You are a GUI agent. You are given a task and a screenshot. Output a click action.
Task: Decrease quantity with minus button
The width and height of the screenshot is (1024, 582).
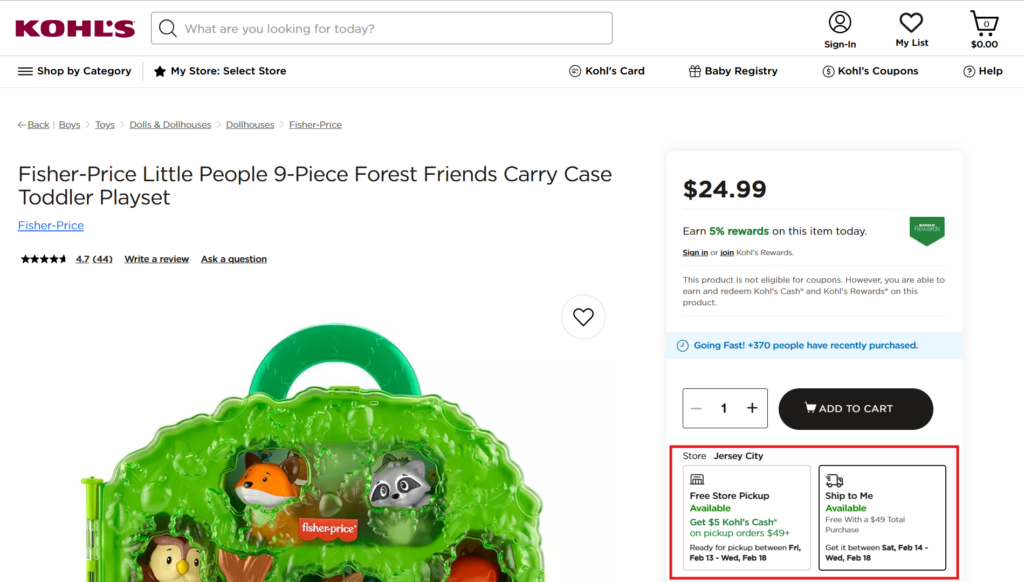pos(696,408)
